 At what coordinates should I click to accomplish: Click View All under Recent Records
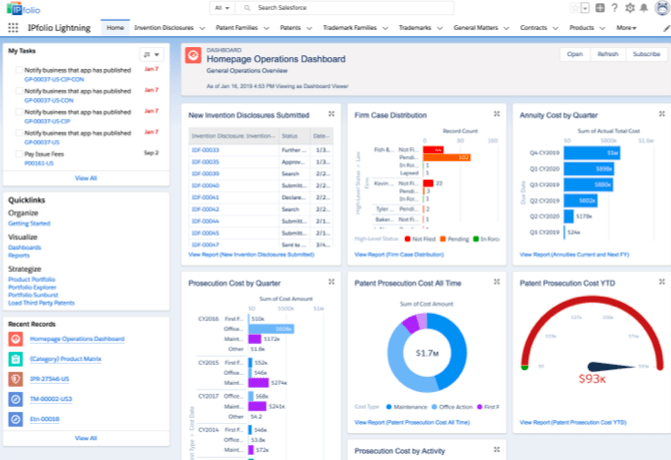pos(86,438)
